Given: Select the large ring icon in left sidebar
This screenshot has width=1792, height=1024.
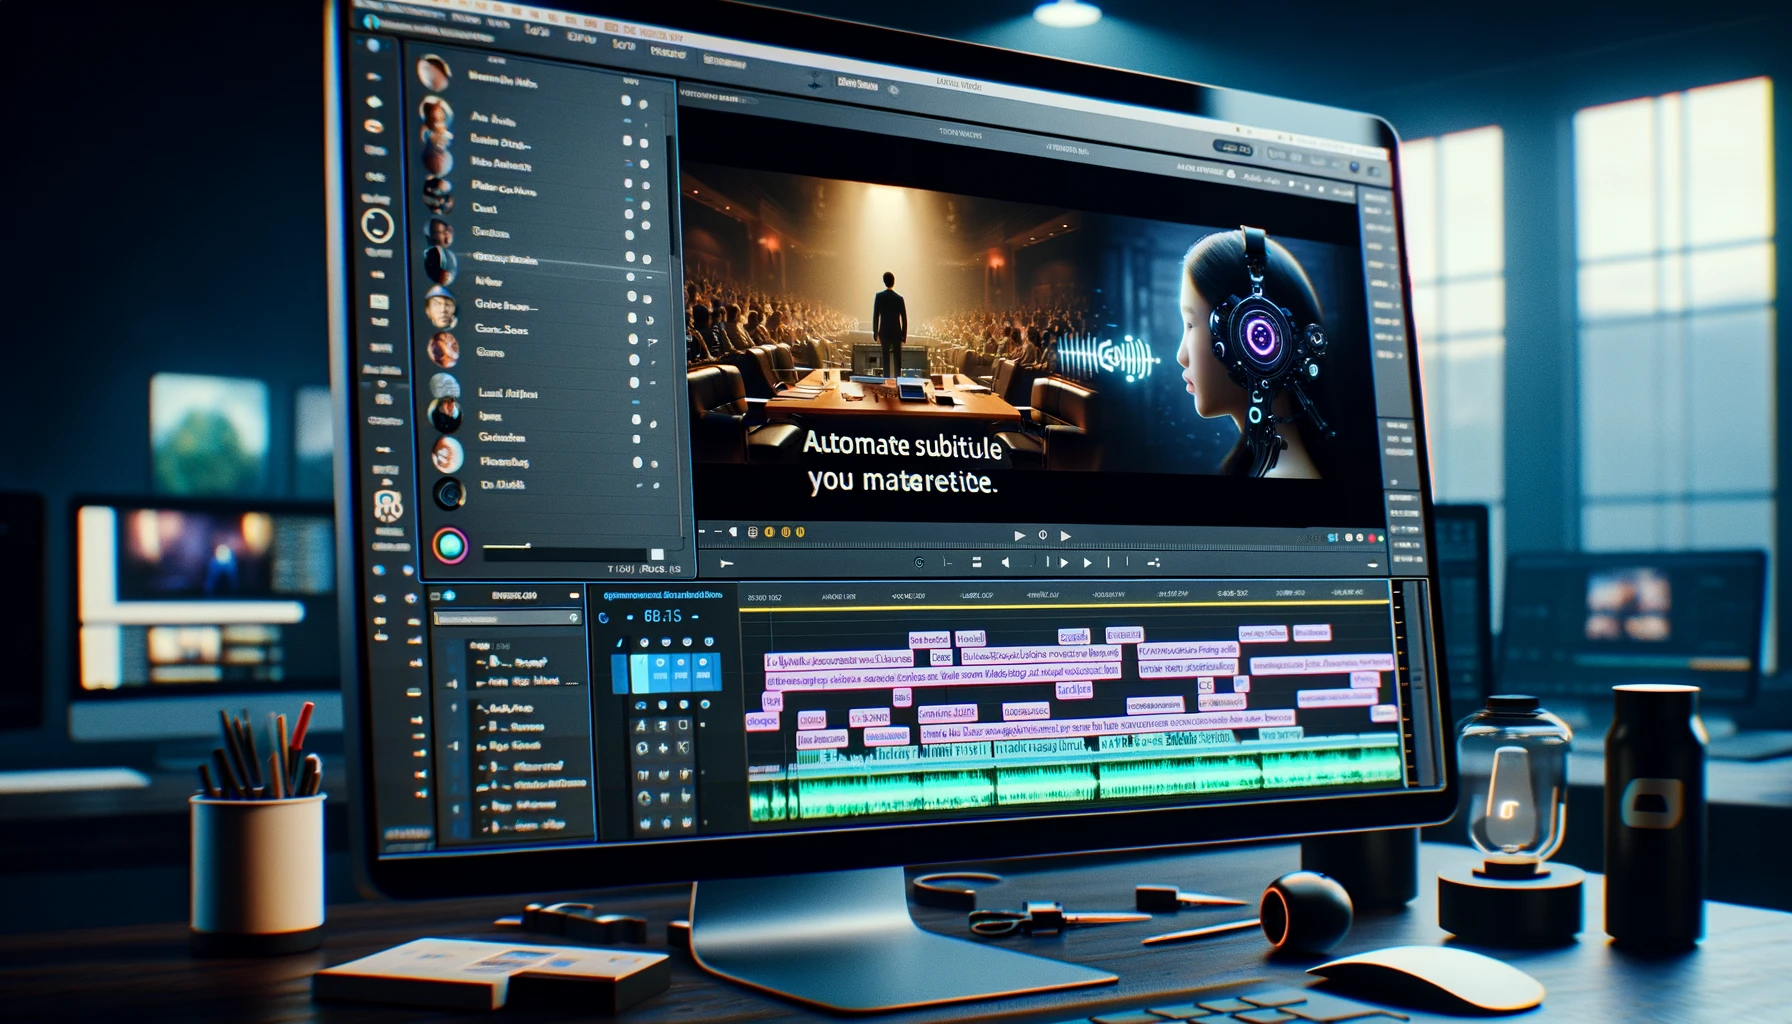Looking at the screenshot, I should pyautogui.click(x=377, y=226).
